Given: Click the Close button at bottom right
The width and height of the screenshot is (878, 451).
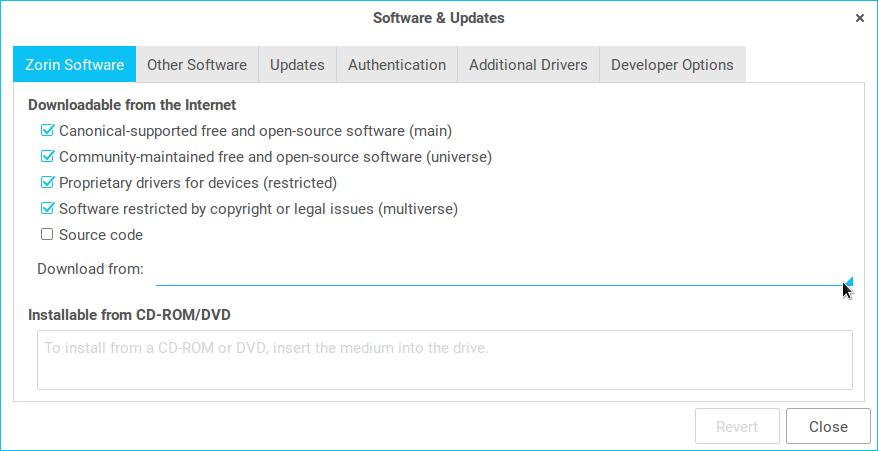Looking at the screenshot, I should tap(828, 427).
